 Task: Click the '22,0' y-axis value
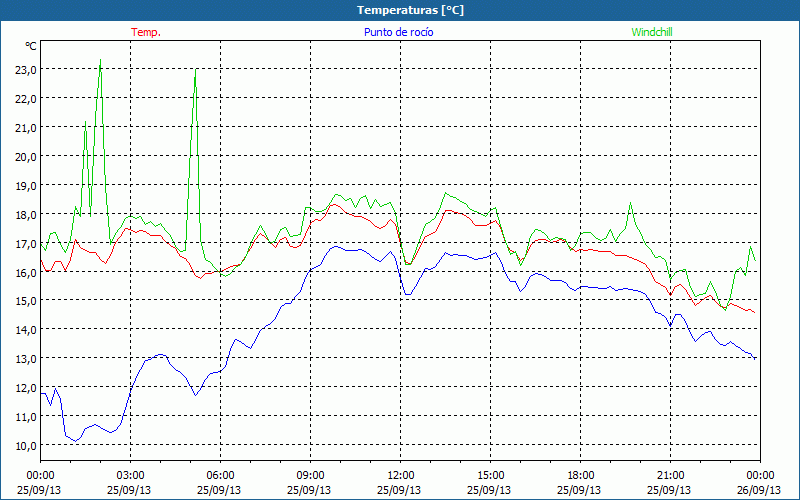(x=26, y=99)
